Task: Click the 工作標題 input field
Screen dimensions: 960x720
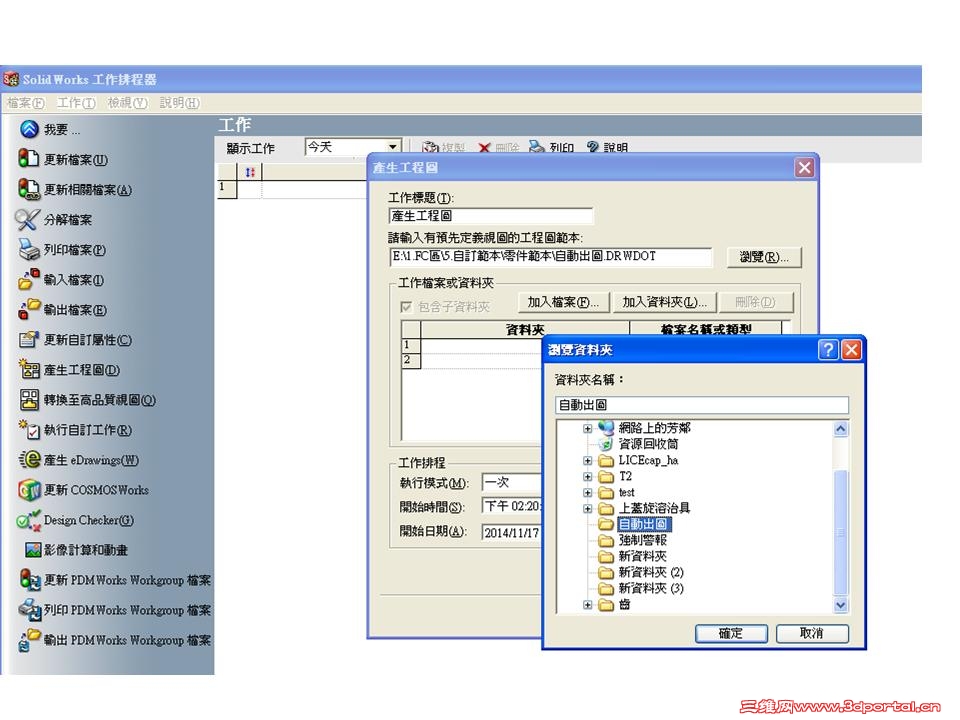Action: [491, 216]
